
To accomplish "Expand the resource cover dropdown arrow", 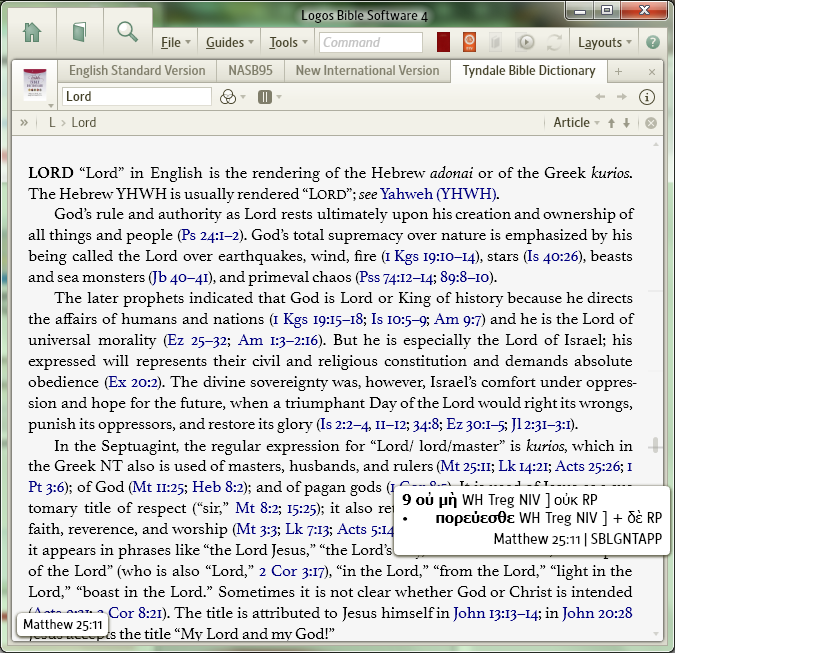I will coord(50,106).
